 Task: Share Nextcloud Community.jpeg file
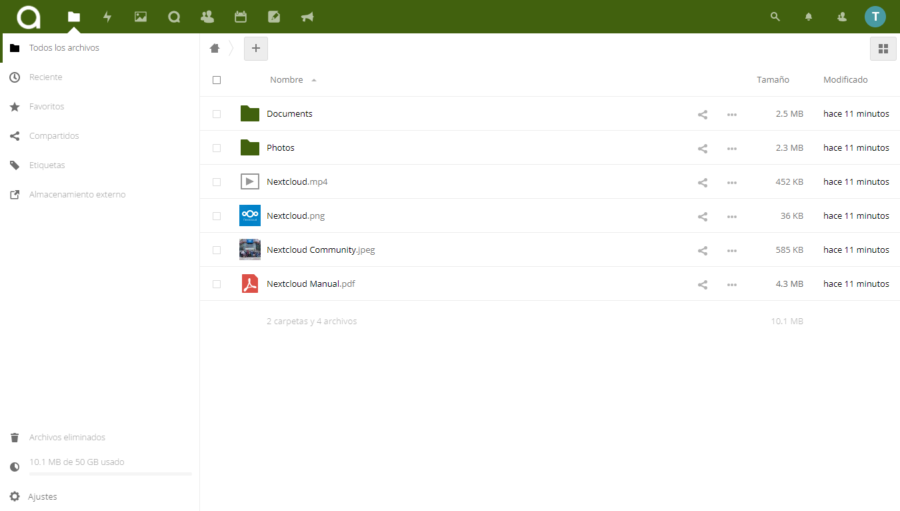coord(703,250)
